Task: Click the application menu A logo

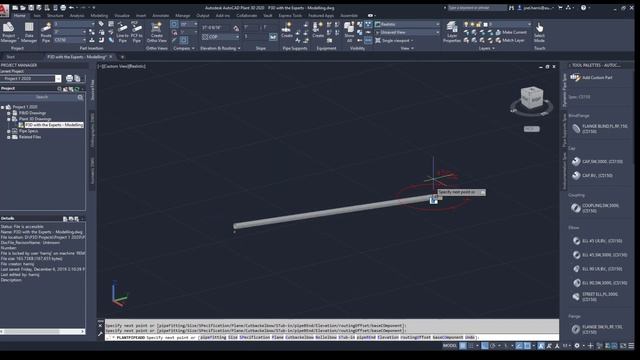Action: 4,11
